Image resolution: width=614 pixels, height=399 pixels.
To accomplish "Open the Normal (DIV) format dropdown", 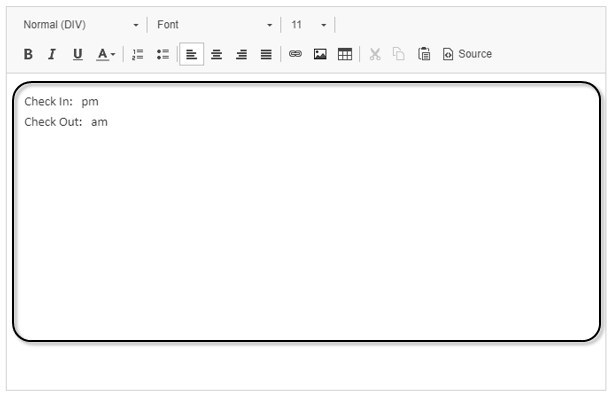I will click(81, 25).
